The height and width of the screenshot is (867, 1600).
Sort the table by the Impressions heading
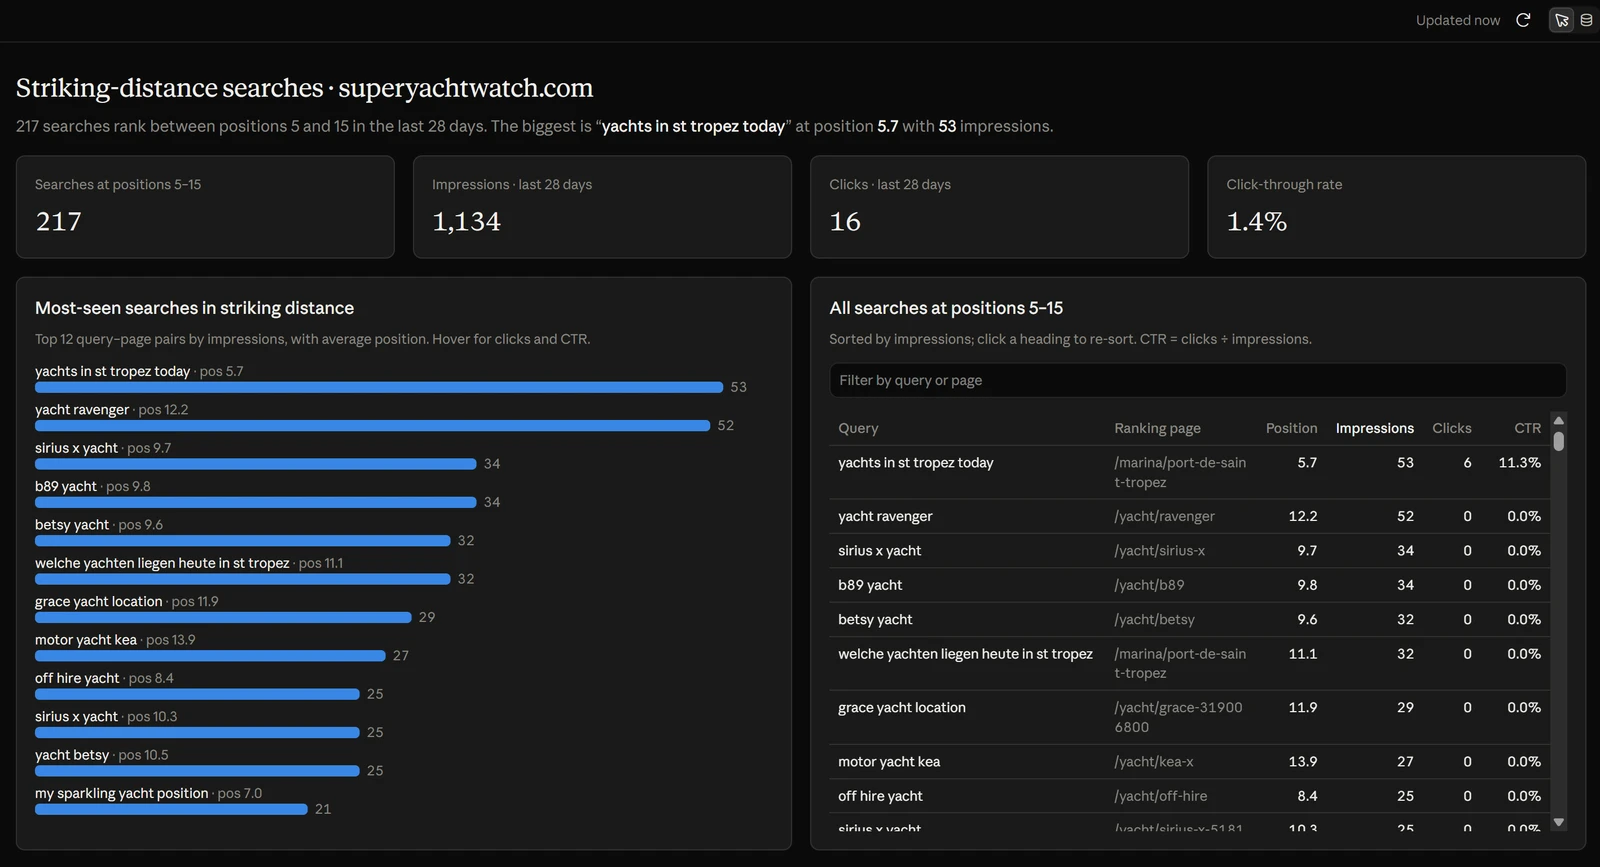point(1374,428)
